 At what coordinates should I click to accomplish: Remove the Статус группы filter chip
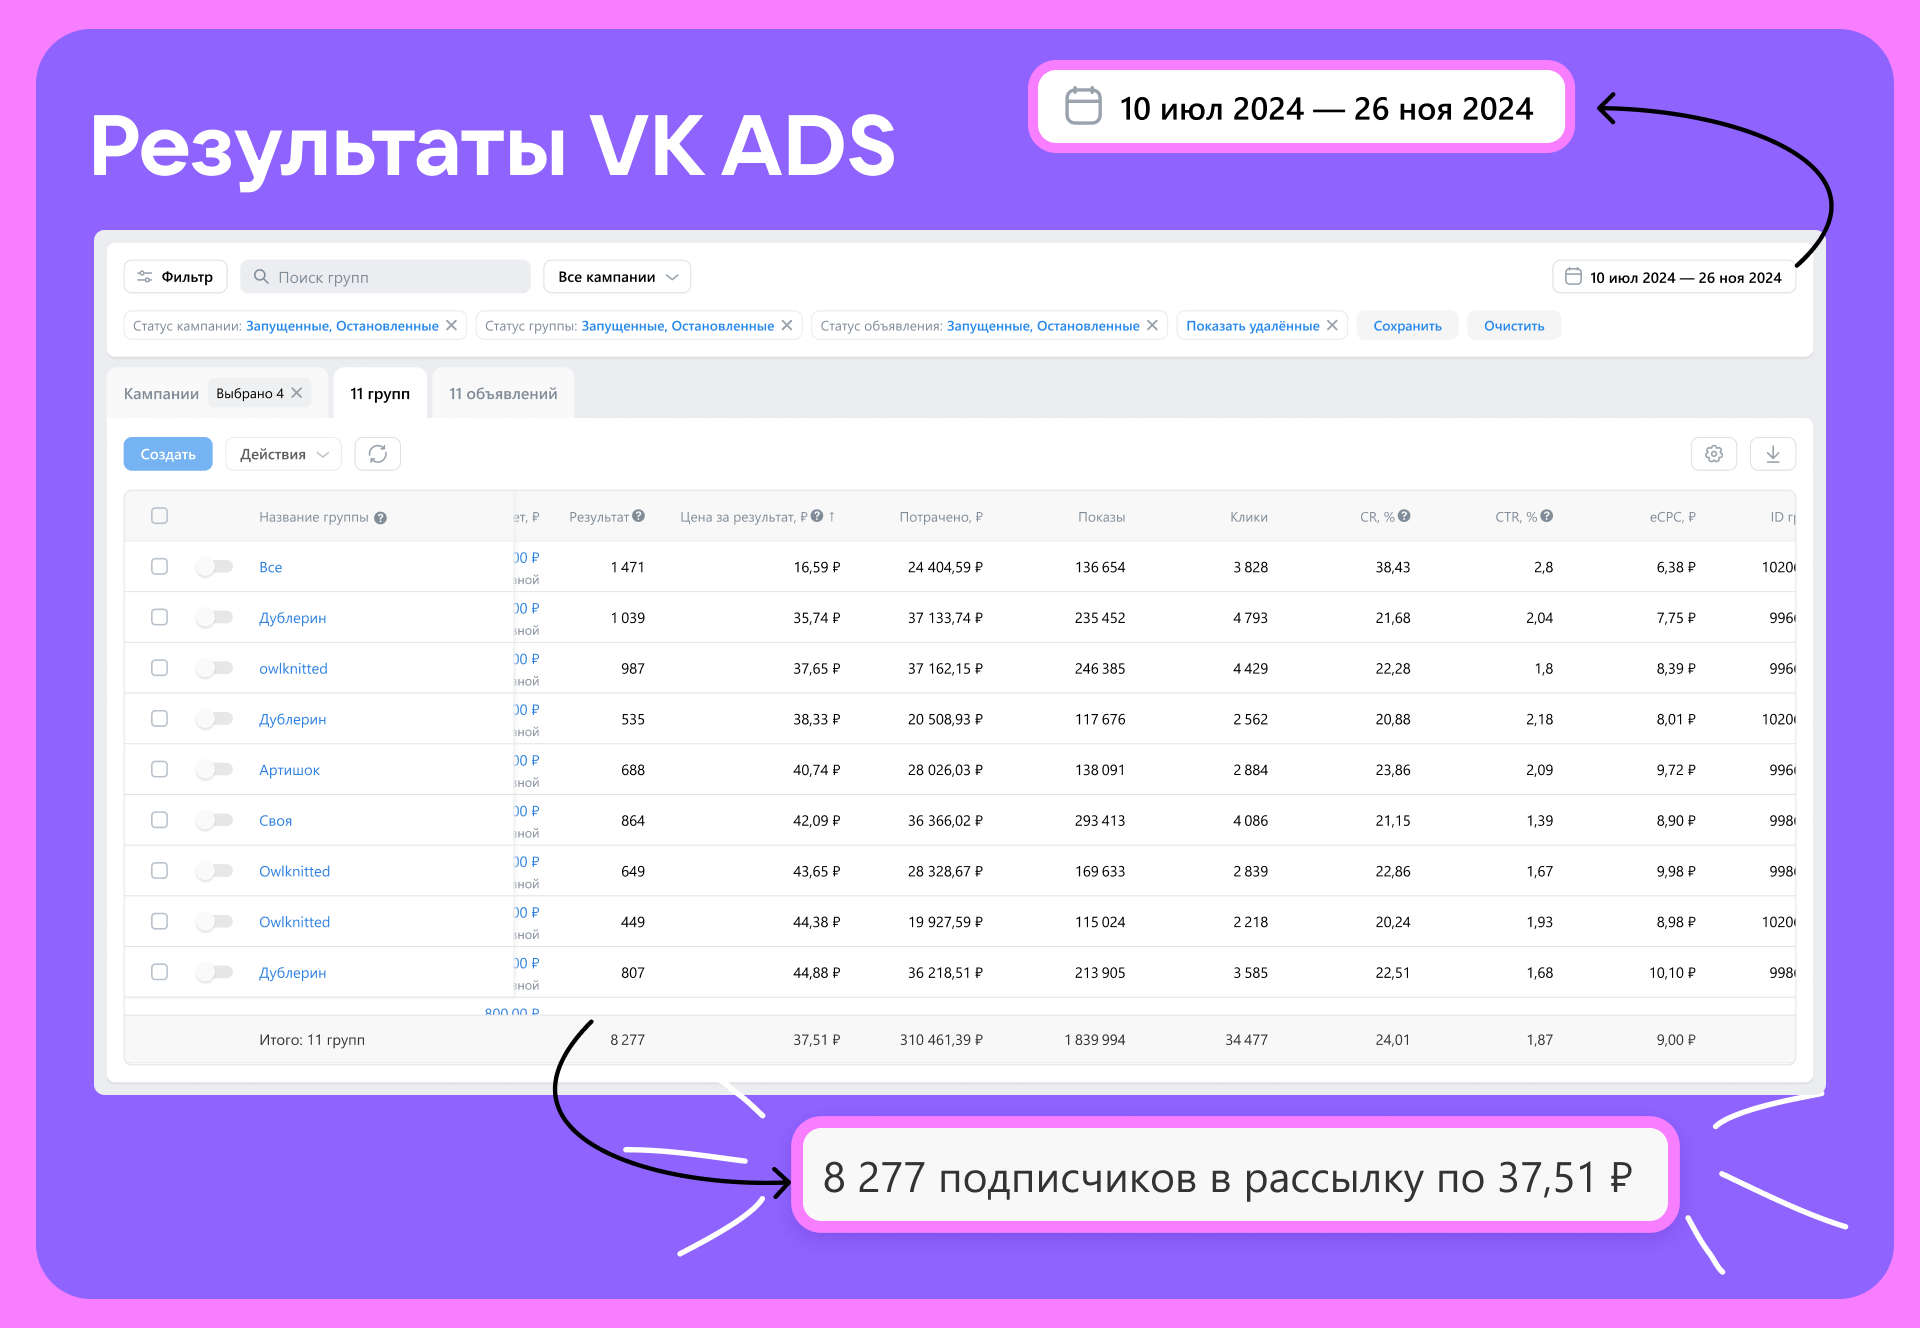click(787, 326)
